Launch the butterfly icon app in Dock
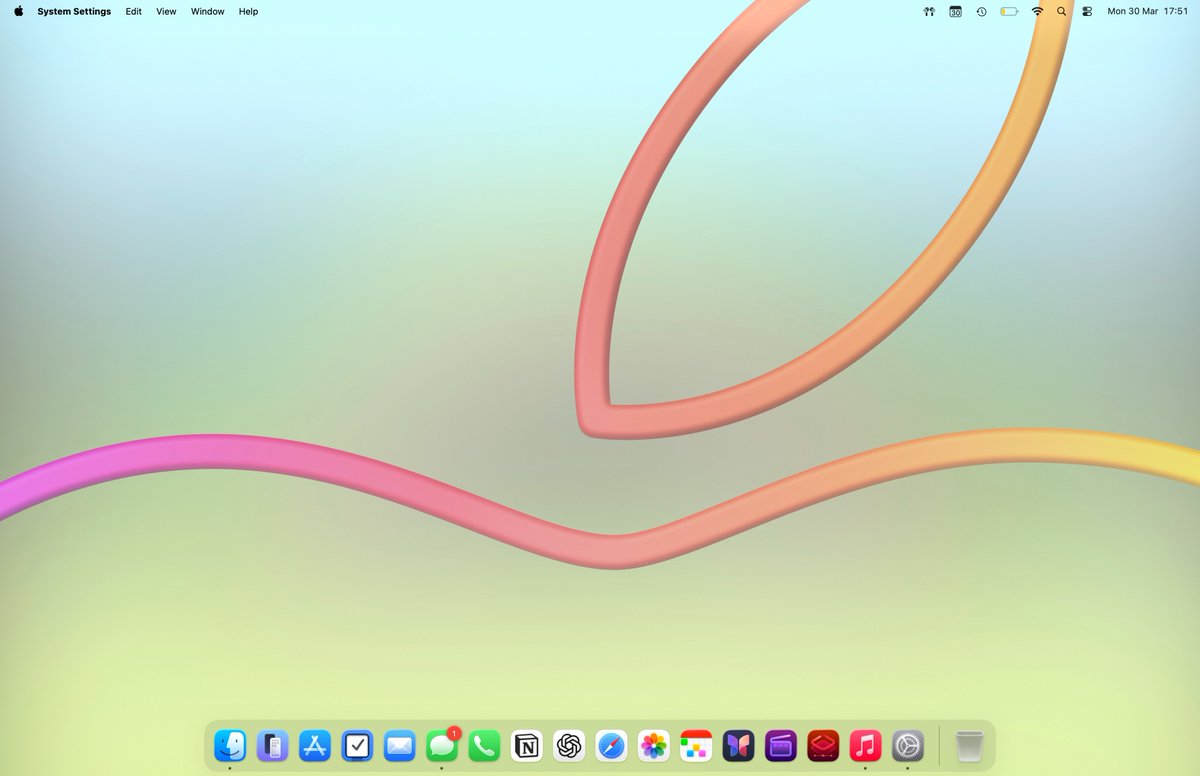The width and height of the screenshot is (1200, 776). pos(738,745)
